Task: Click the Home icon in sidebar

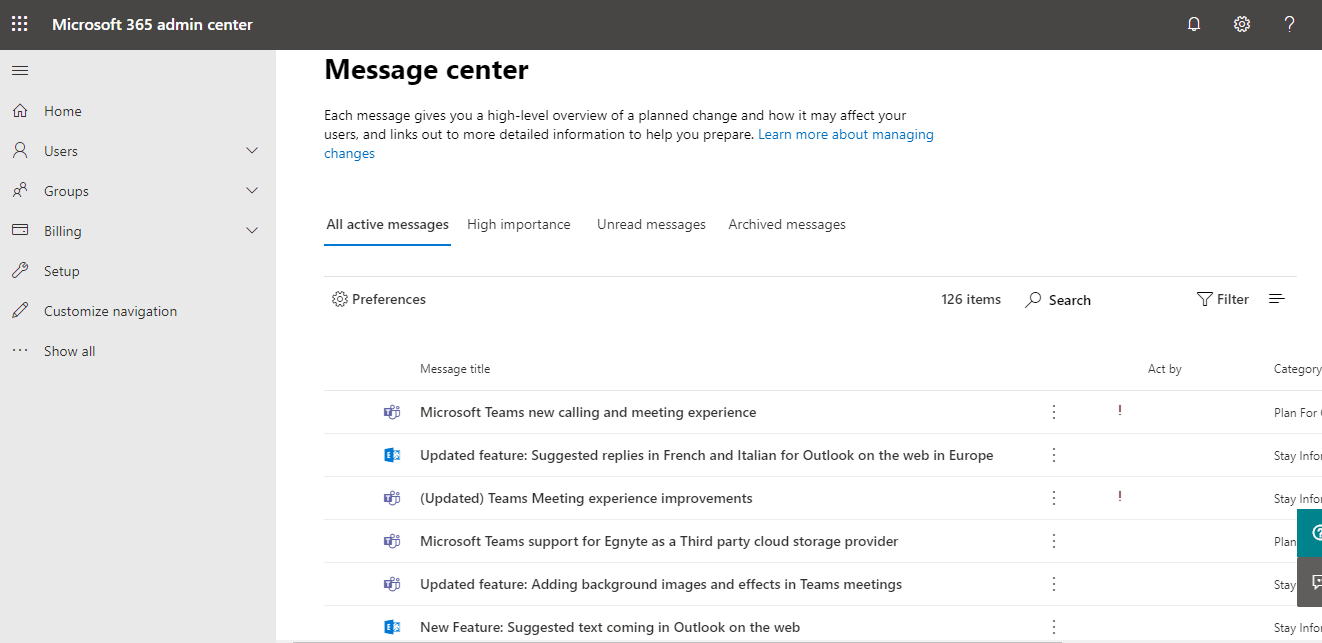Action: tap(20, 111)
